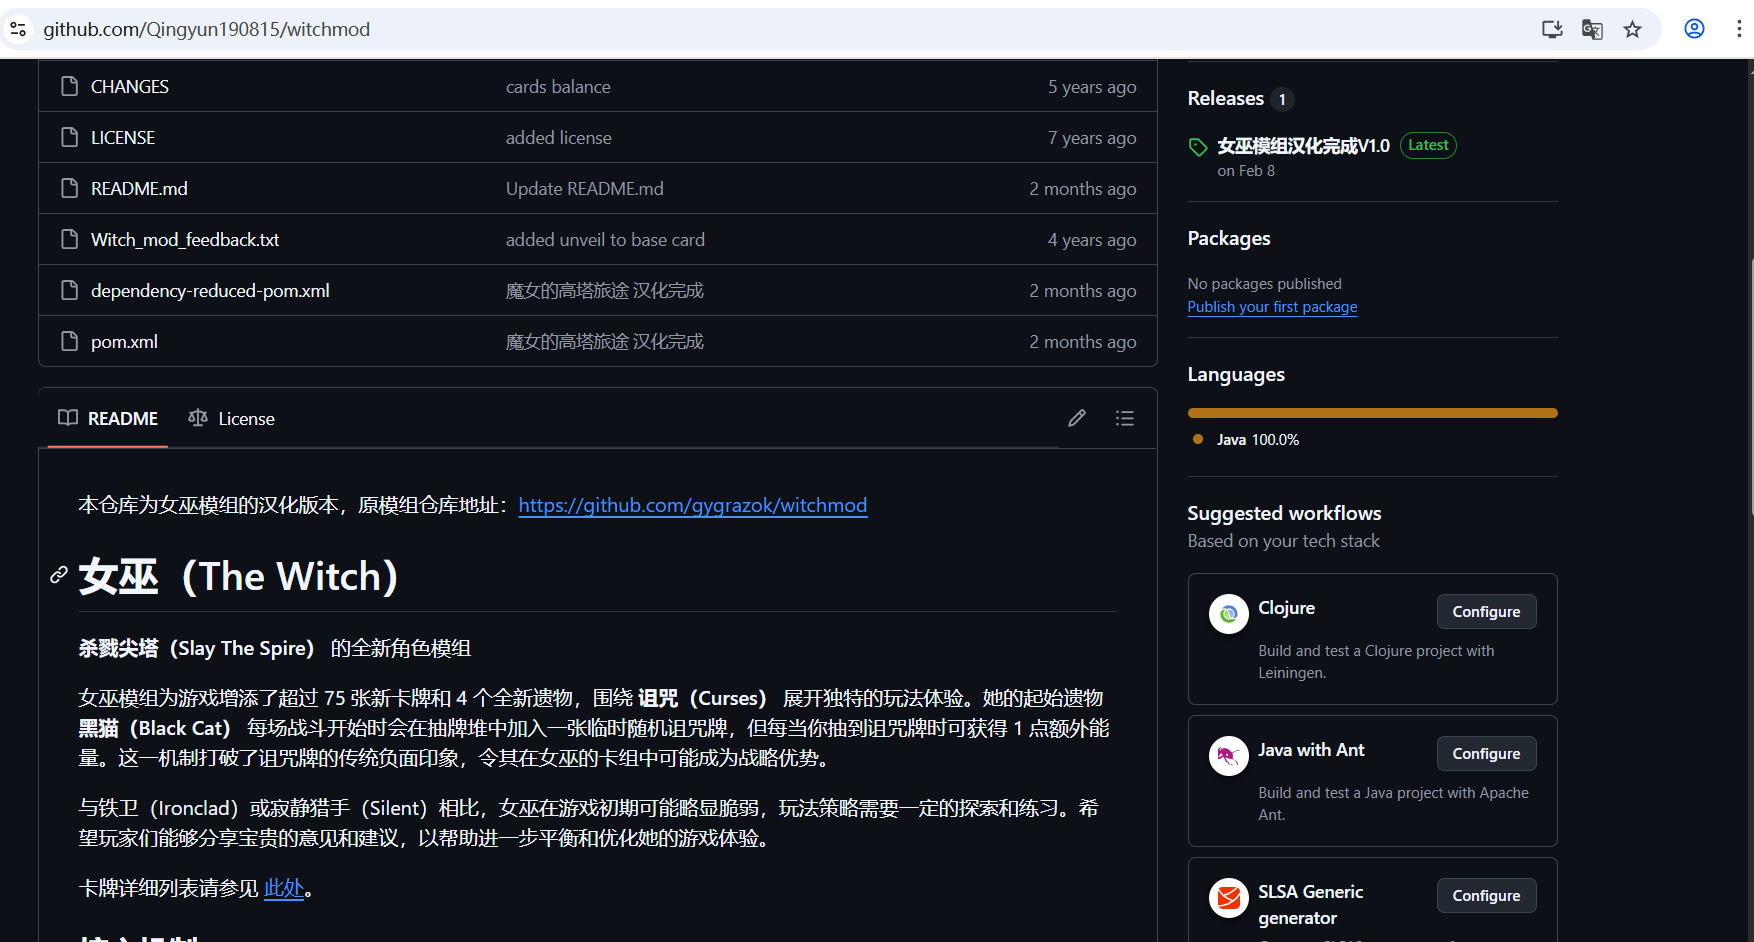Open Witch_mod_feedback.txt file
The width and height of the screenshot is (1754, 942).
[185, 240]
